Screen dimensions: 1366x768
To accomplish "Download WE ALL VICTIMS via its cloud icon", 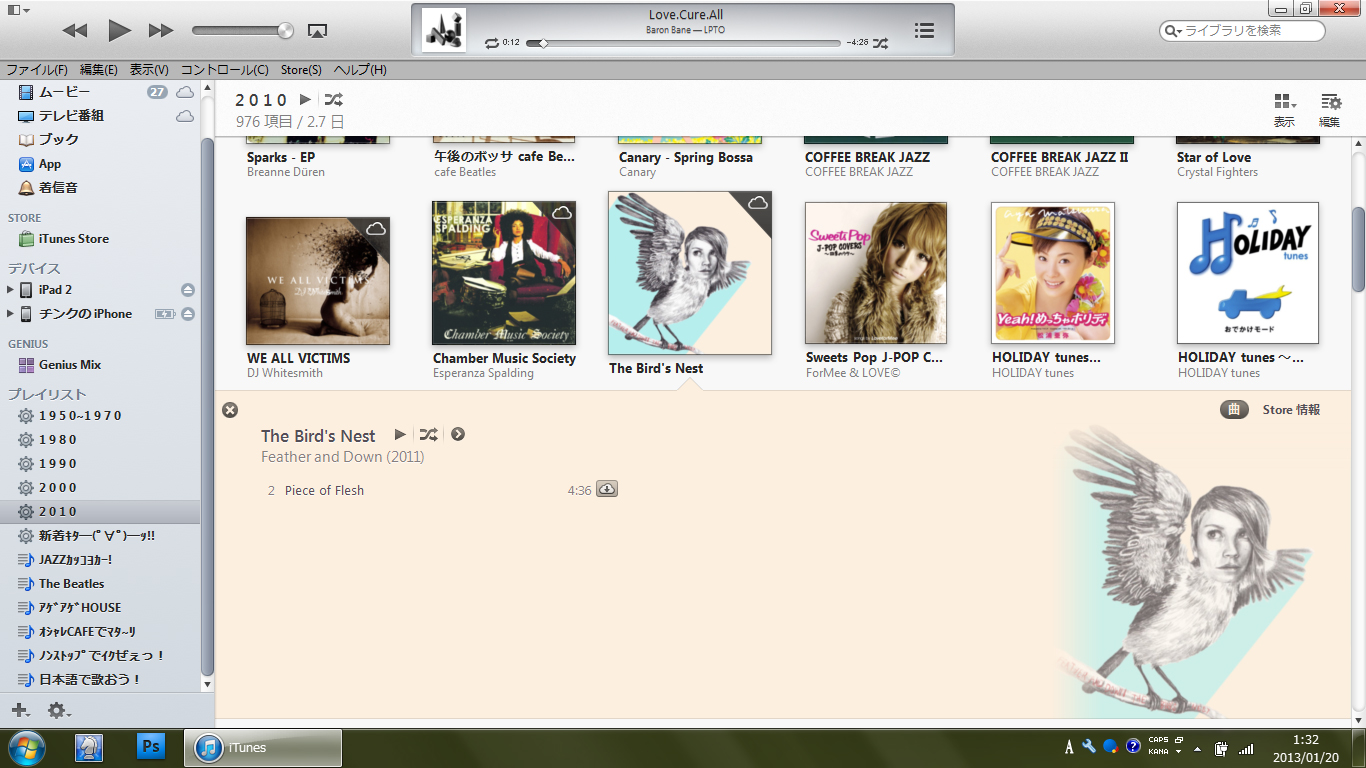I will (376, 229).
